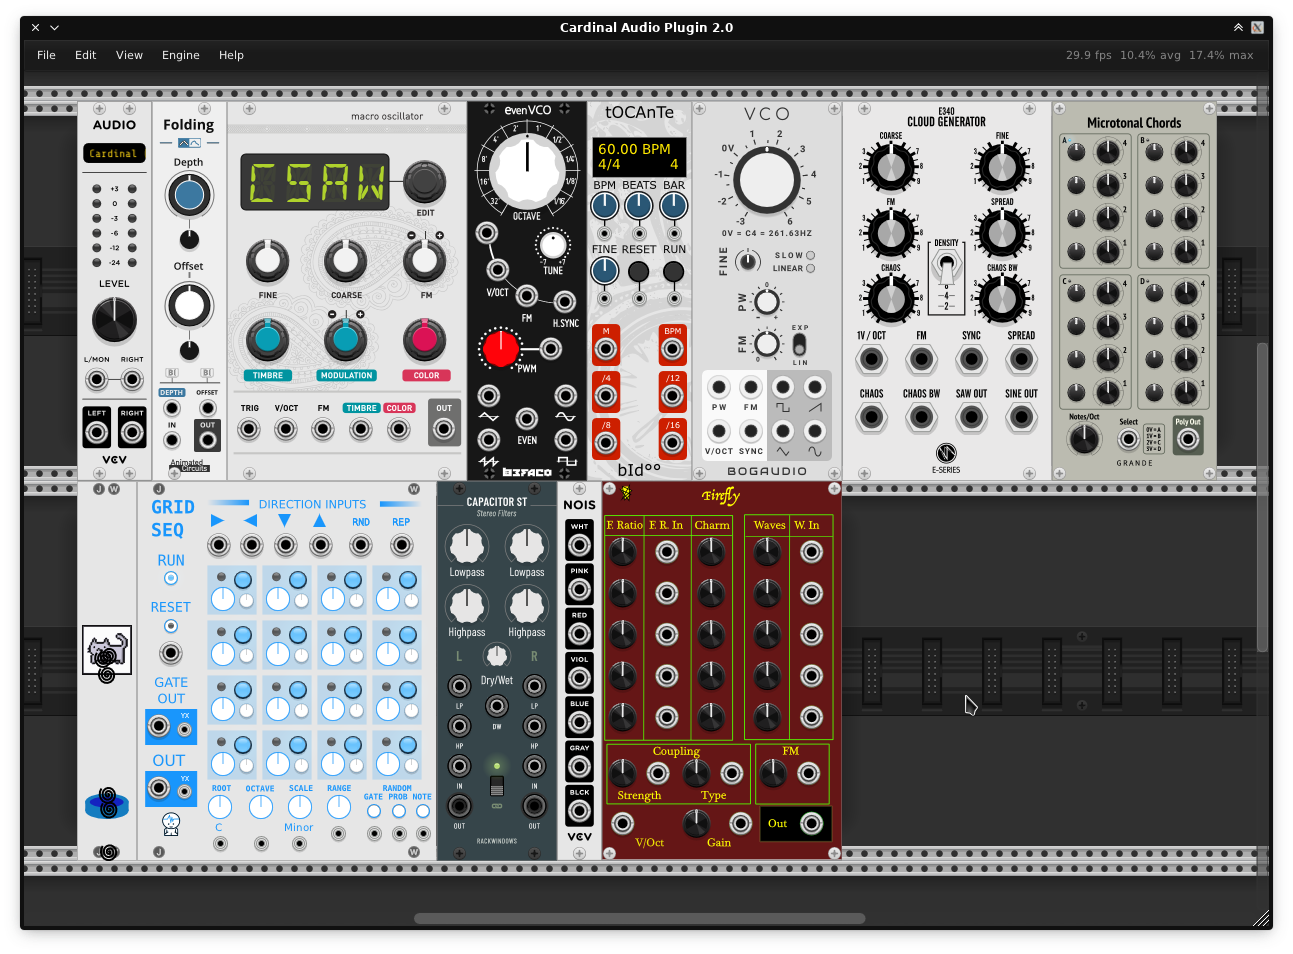Click the TRIG jack on macro oscillator
The height and width of the screenshot is (954, 1293).
click(249, 429)
